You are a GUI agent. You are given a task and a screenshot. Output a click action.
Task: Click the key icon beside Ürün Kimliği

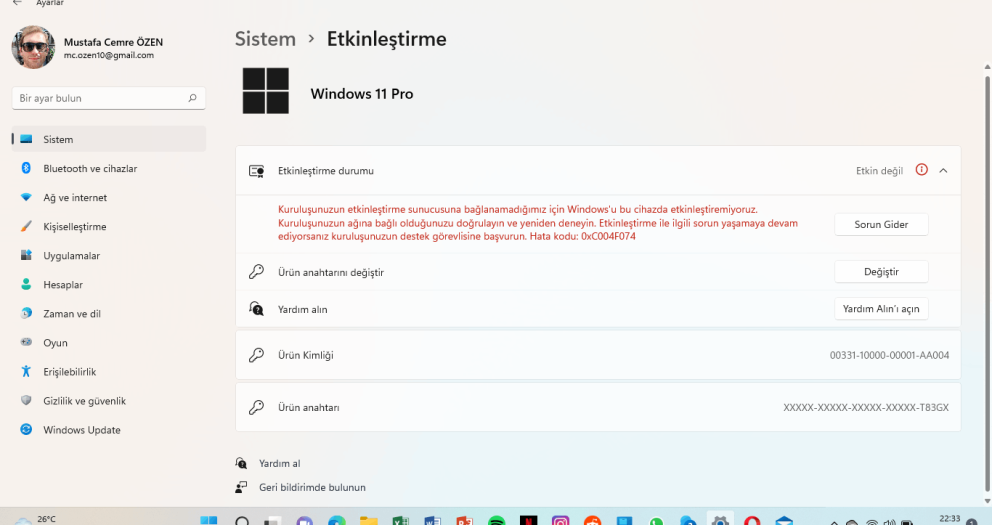point(256,355)
